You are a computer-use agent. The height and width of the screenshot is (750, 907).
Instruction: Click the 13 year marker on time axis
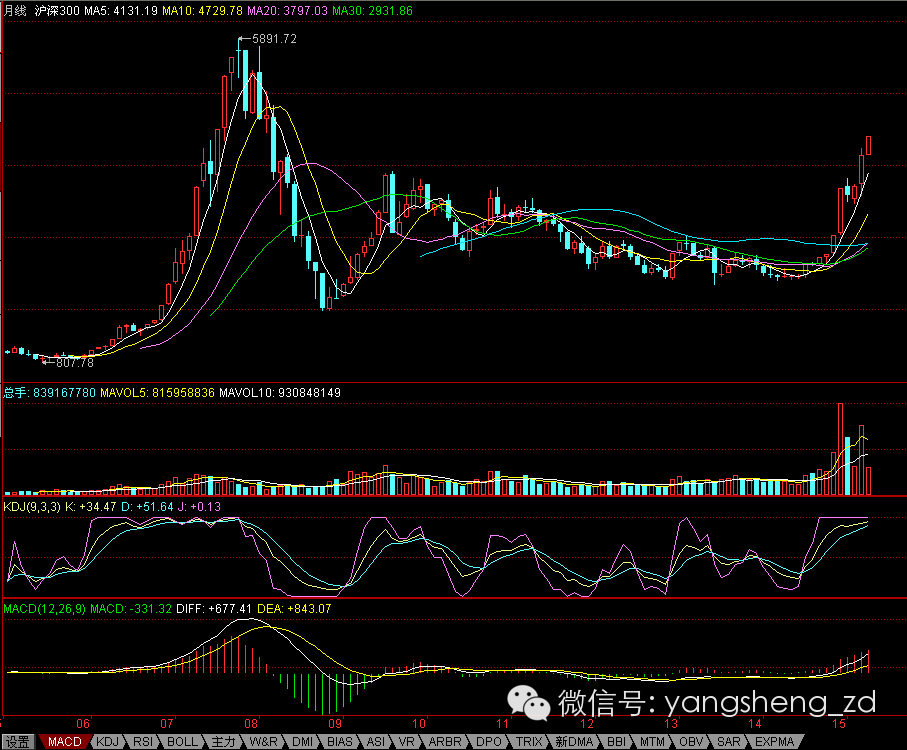pos(671,723)
